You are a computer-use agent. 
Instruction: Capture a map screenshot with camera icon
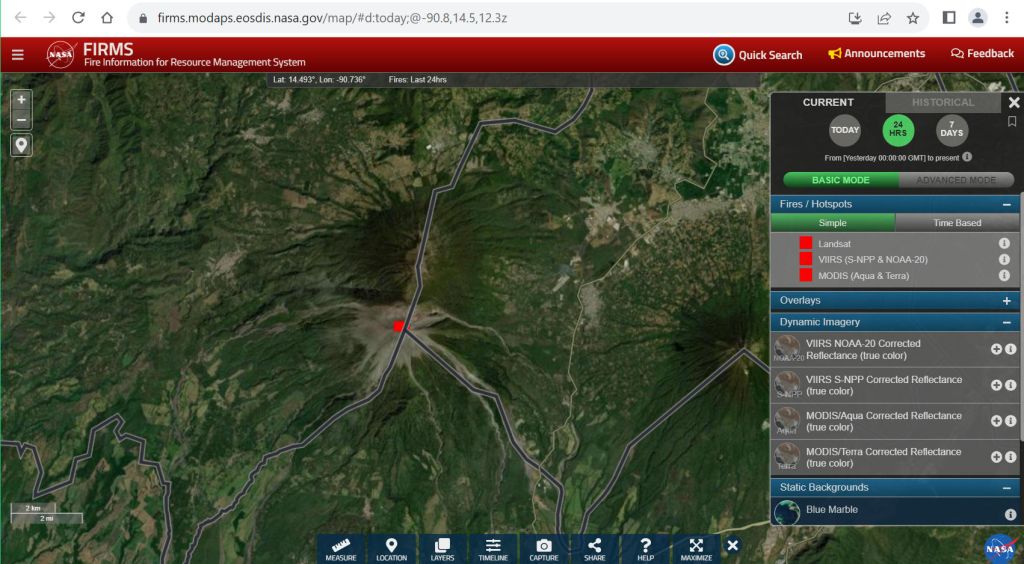(544, 549)
